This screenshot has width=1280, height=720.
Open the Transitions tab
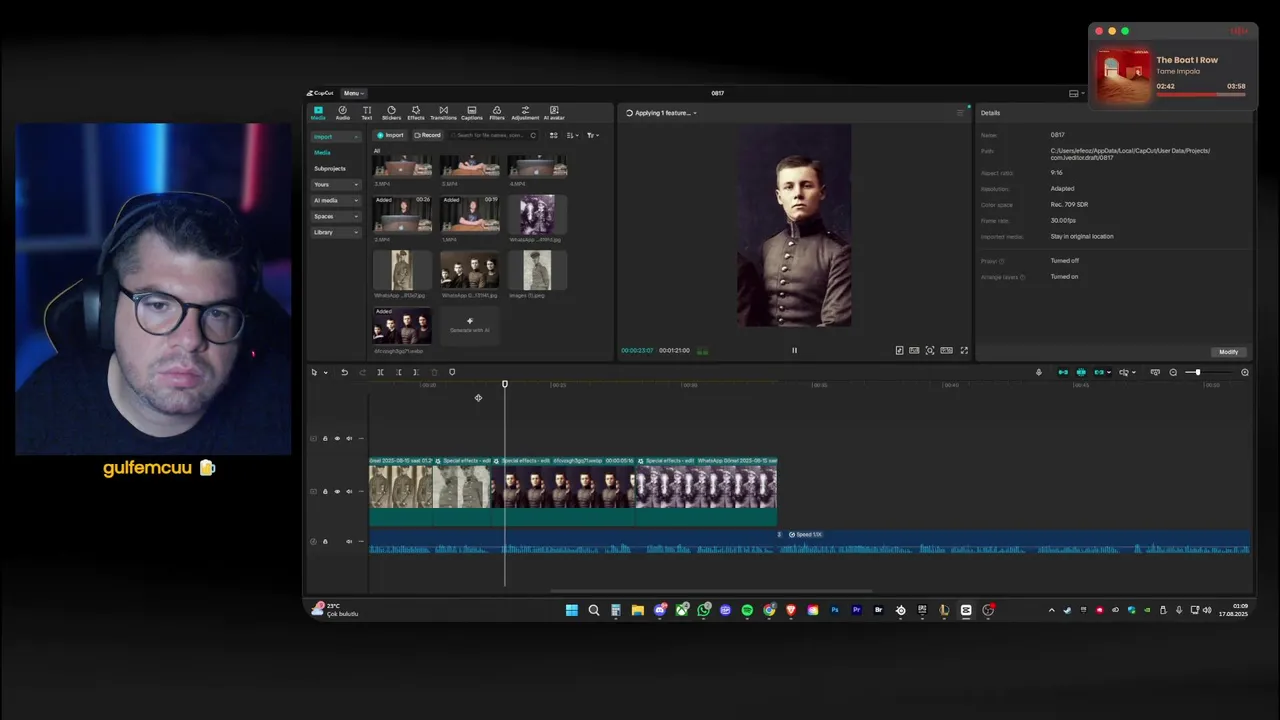[x=443, y=113]
